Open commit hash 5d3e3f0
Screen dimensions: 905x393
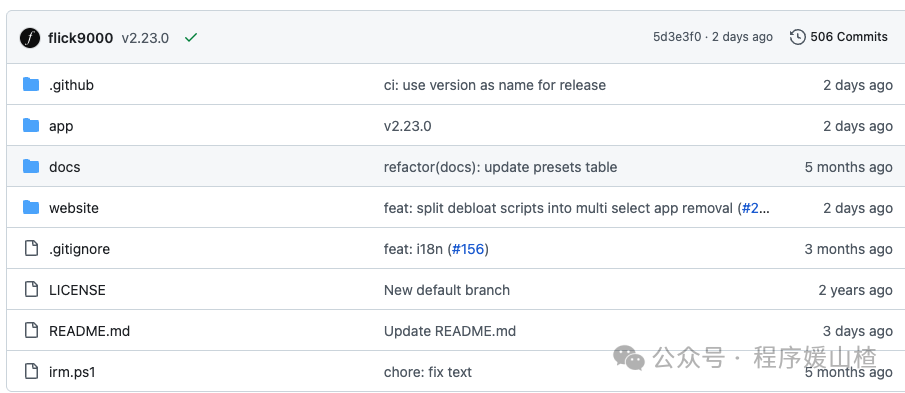coord(676,37)
